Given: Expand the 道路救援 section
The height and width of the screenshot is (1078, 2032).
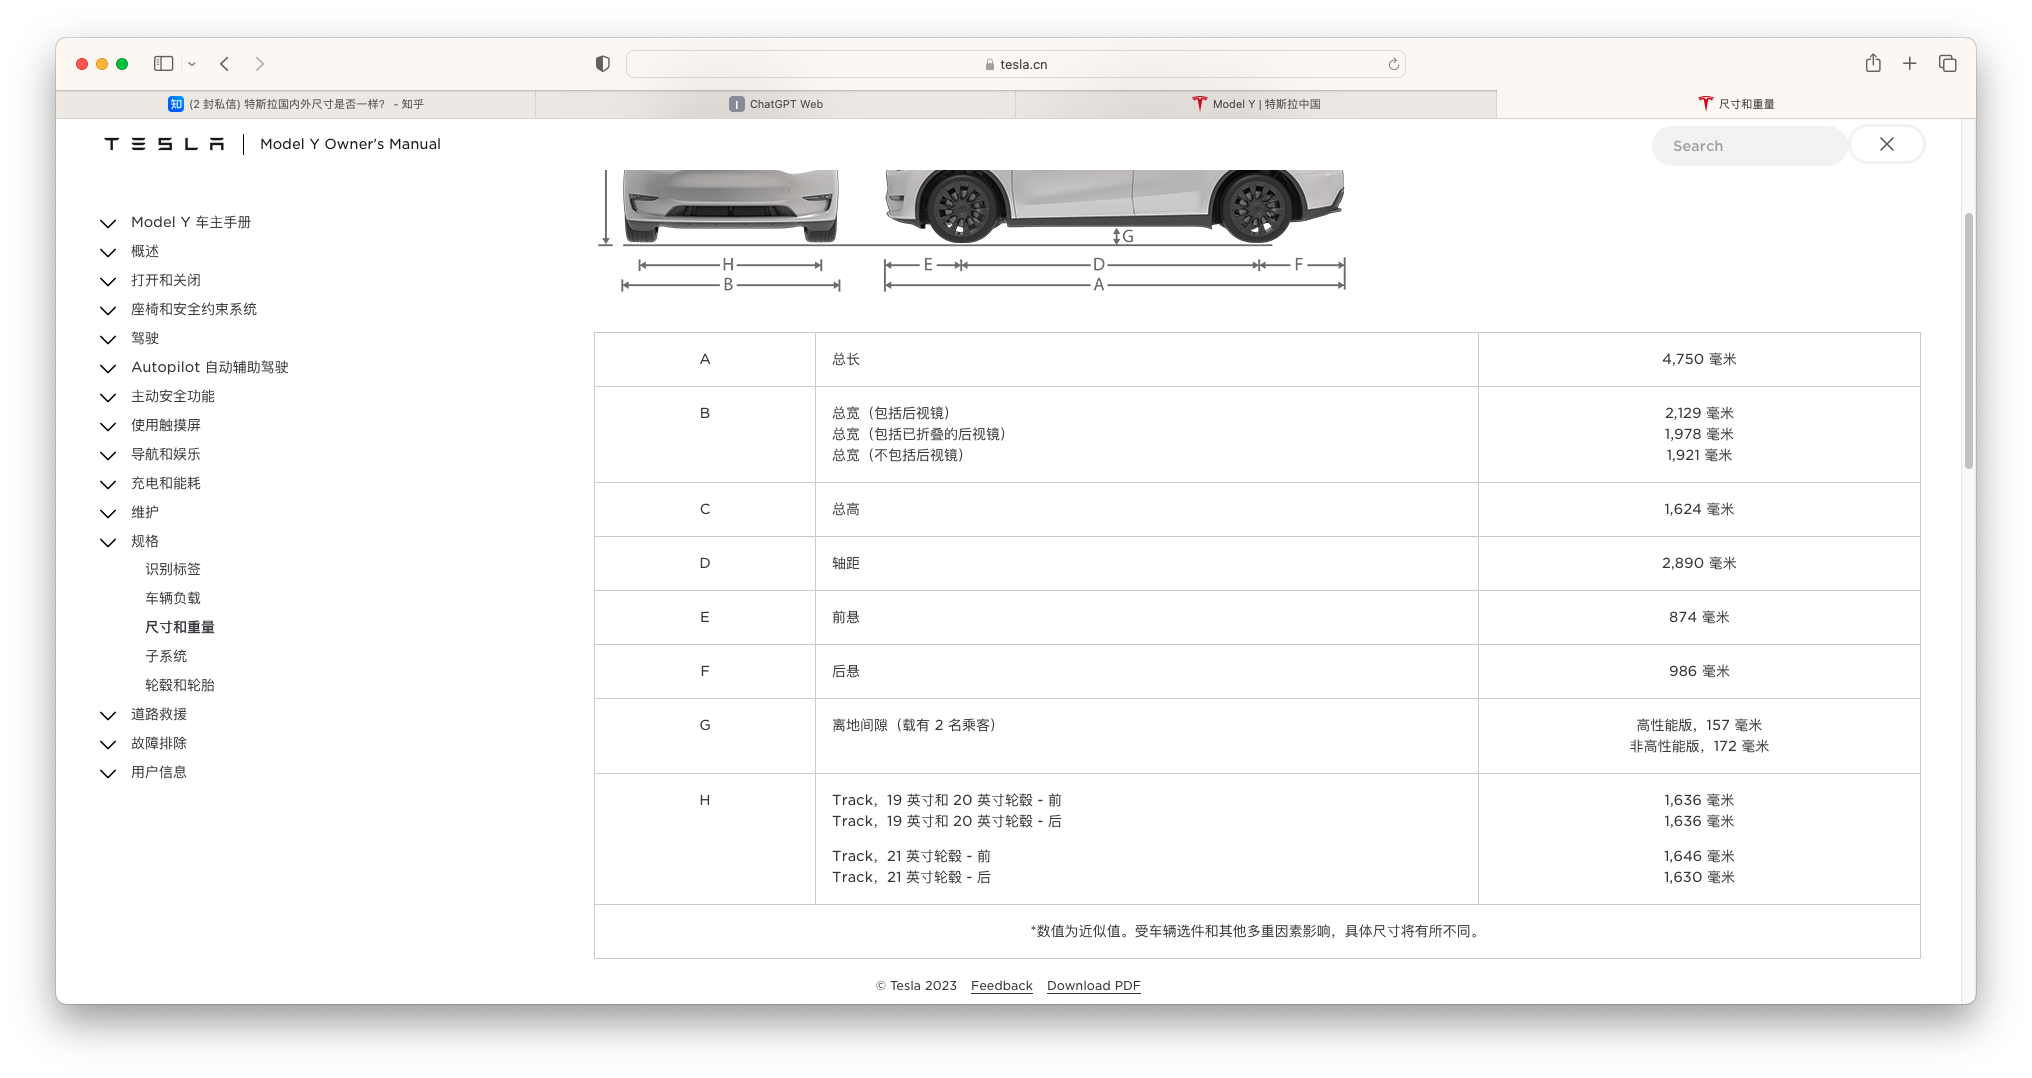Looking at the screenshot, I should pyautogui.click(x=108, y=715).
